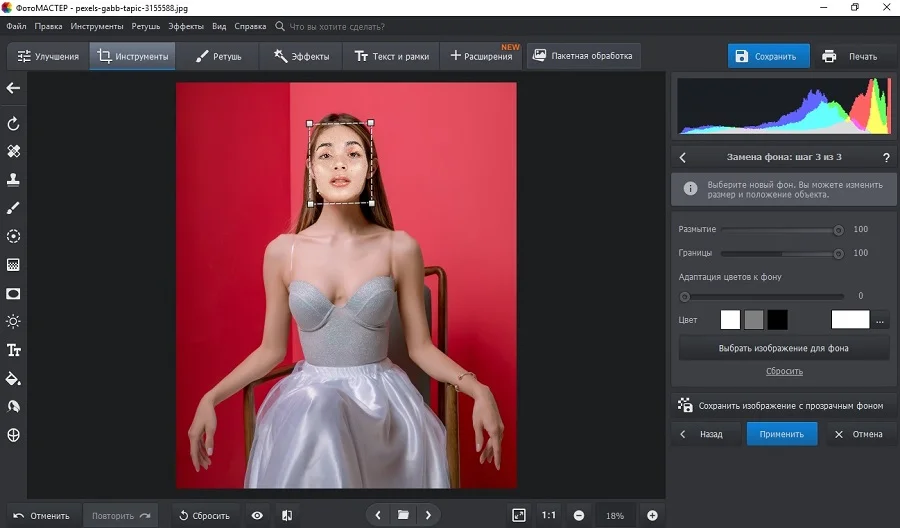Open the radial filter circle tool
This screenshot has height=528, width=900.
pyautogui.click(x=13, y=236)
